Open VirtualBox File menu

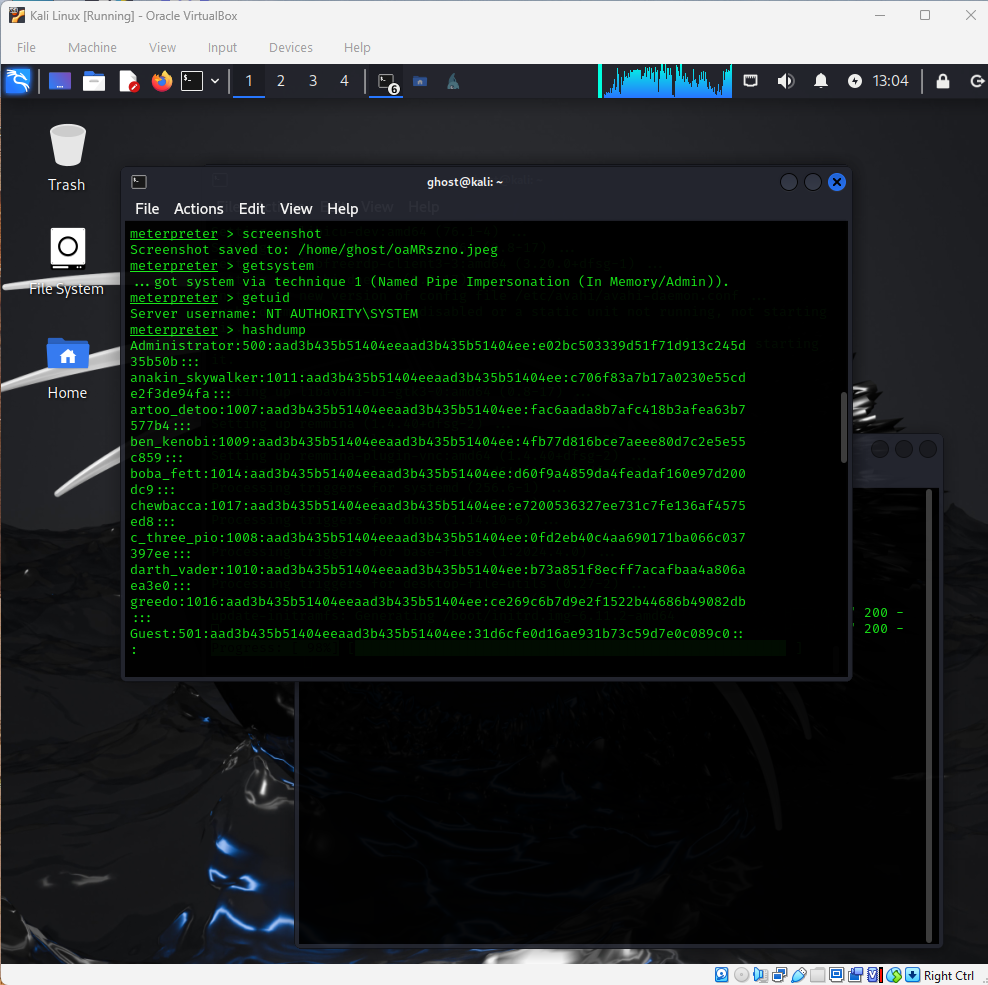[26, 48]
